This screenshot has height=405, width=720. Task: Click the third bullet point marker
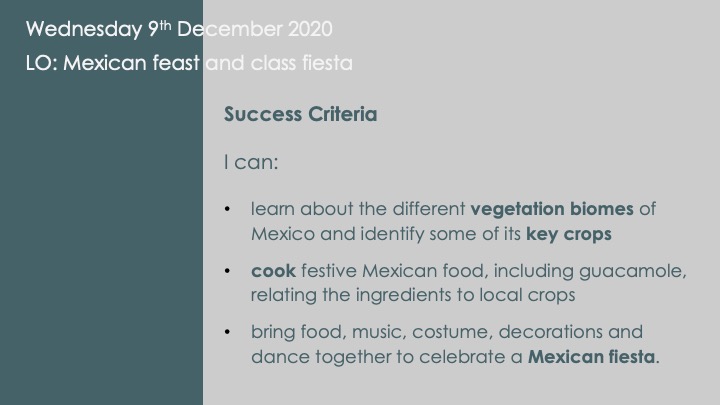pos(227,332)
